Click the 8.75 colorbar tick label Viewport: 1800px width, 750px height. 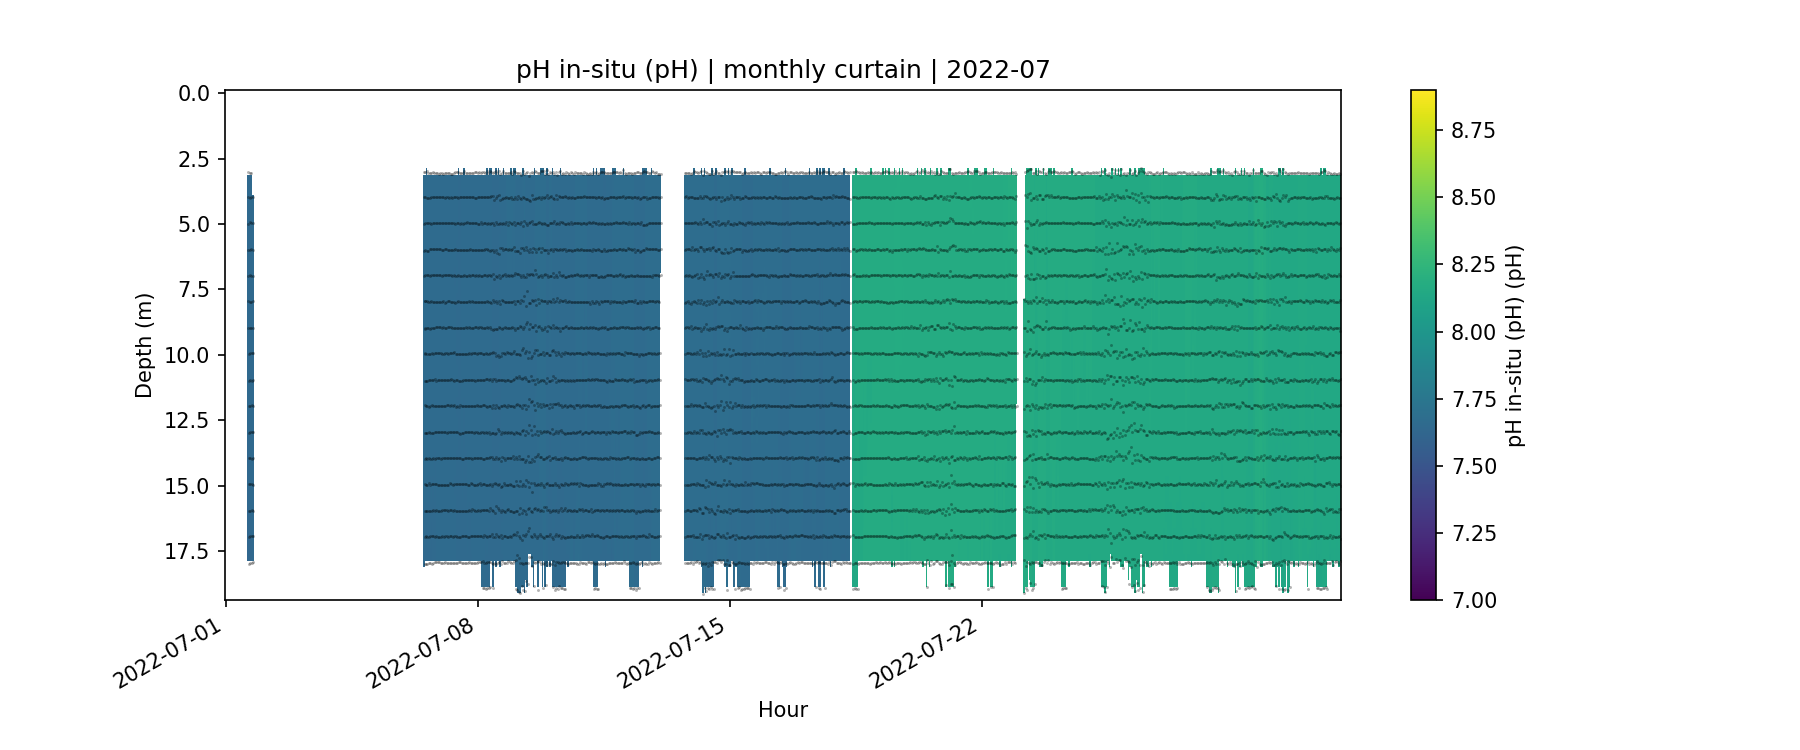(1473, 131)
